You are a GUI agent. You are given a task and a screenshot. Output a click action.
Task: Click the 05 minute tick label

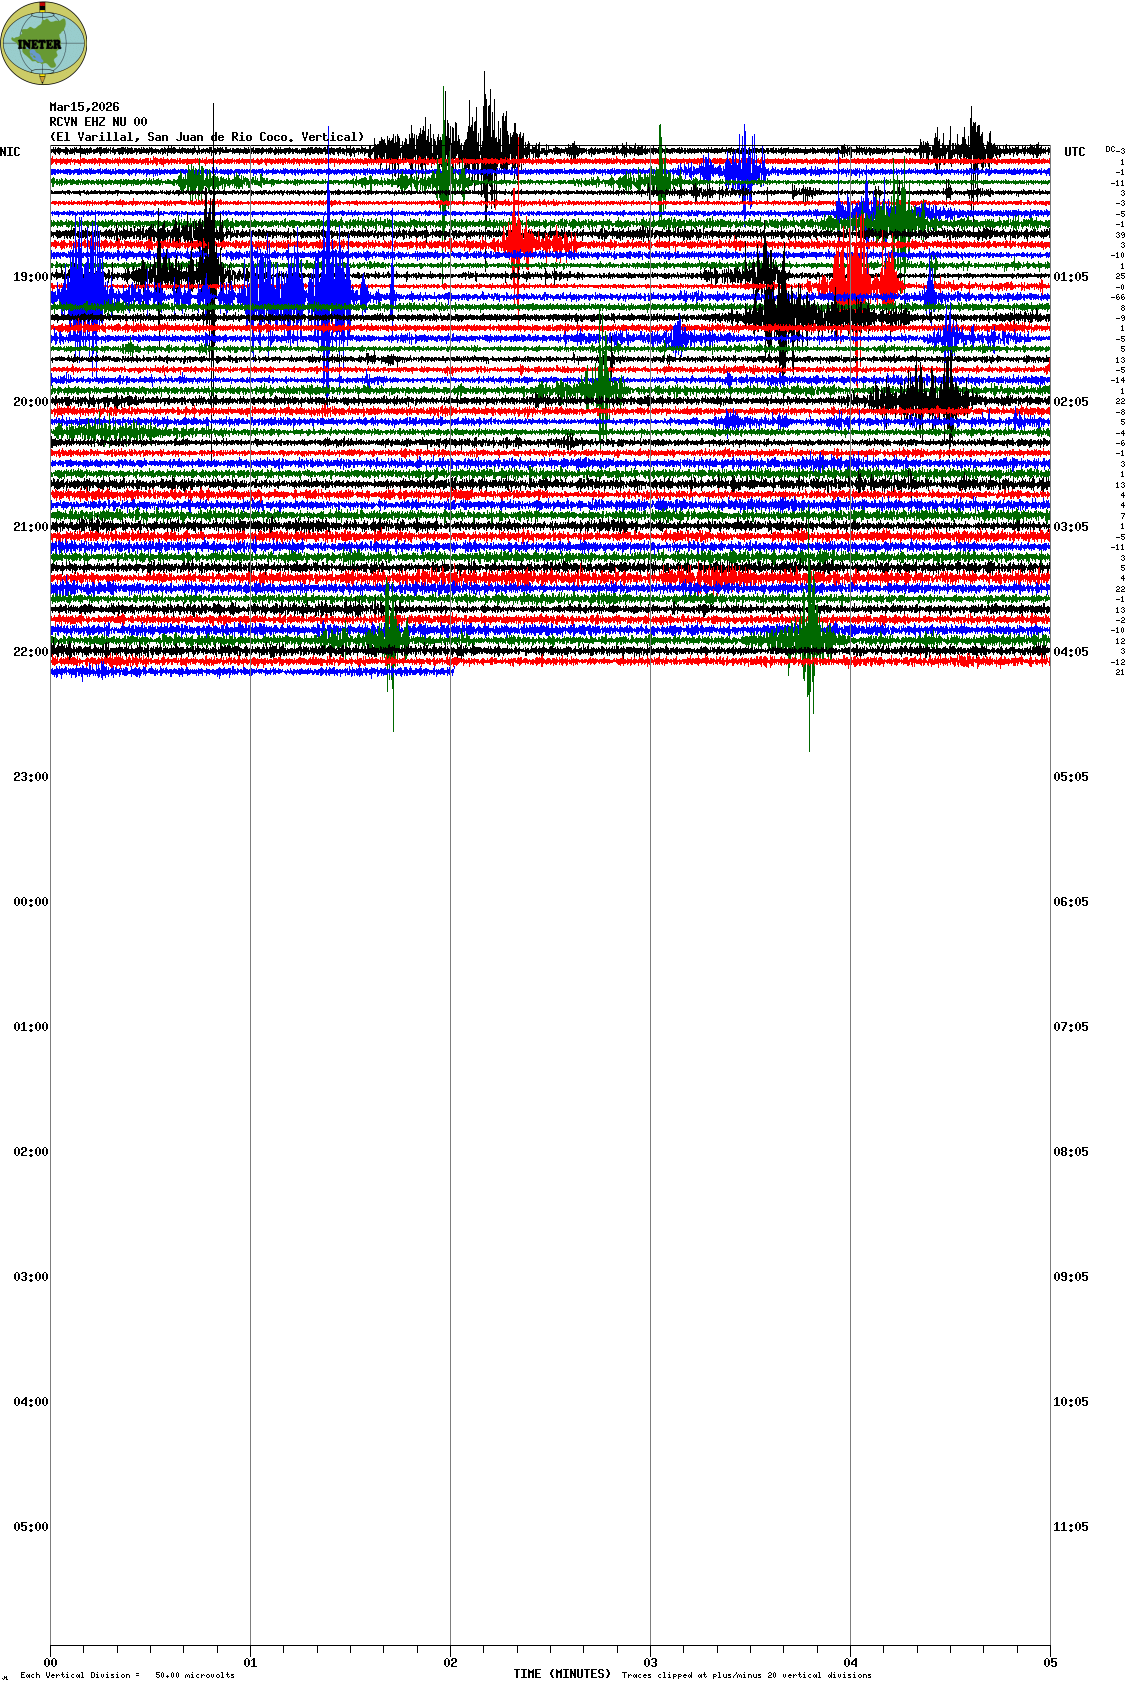point(1050,1664)
